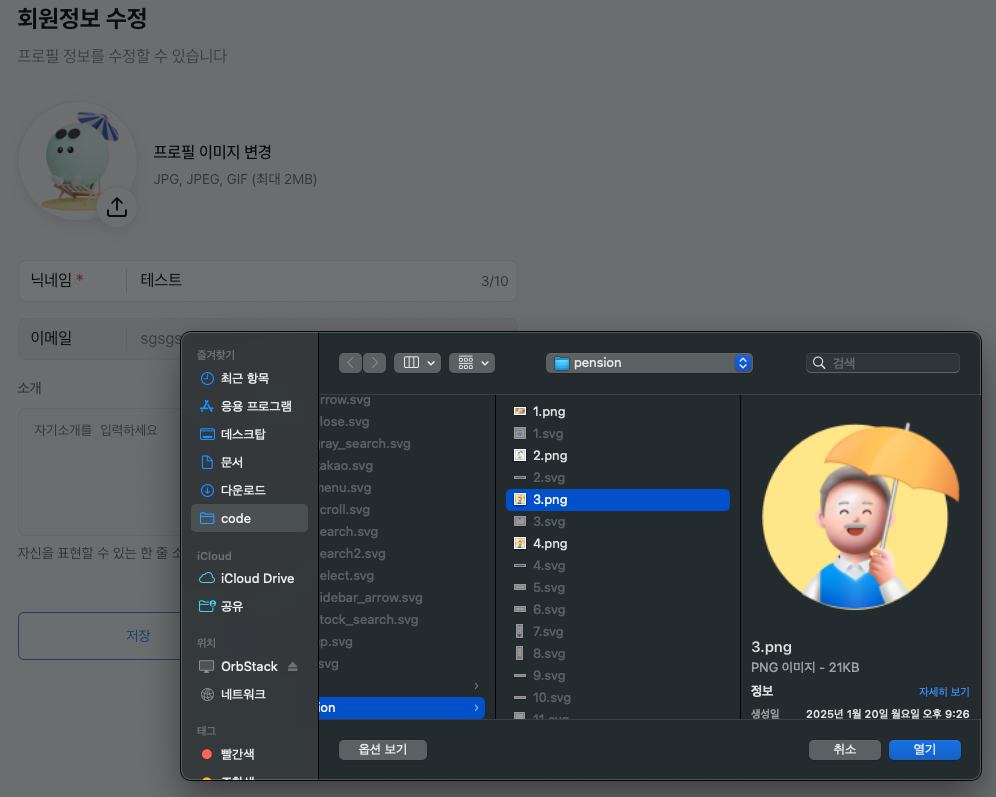Click Show More (자세히 보기) link
This screenshot has height=797, width=996.
(x=944, y=692)
